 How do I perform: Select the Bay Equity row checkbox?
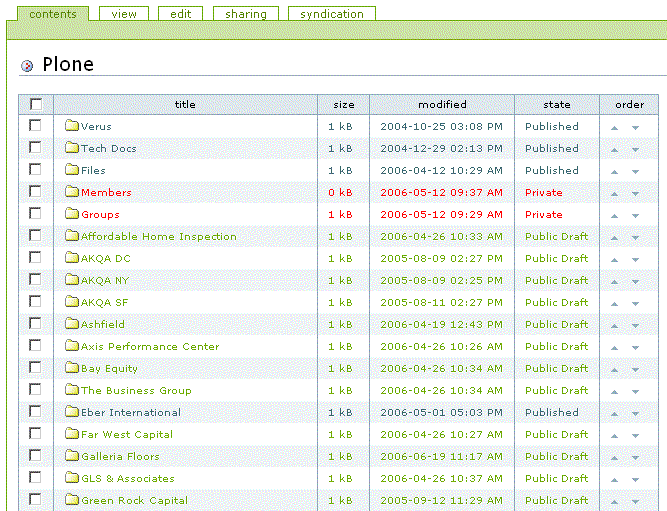point(36,368)
